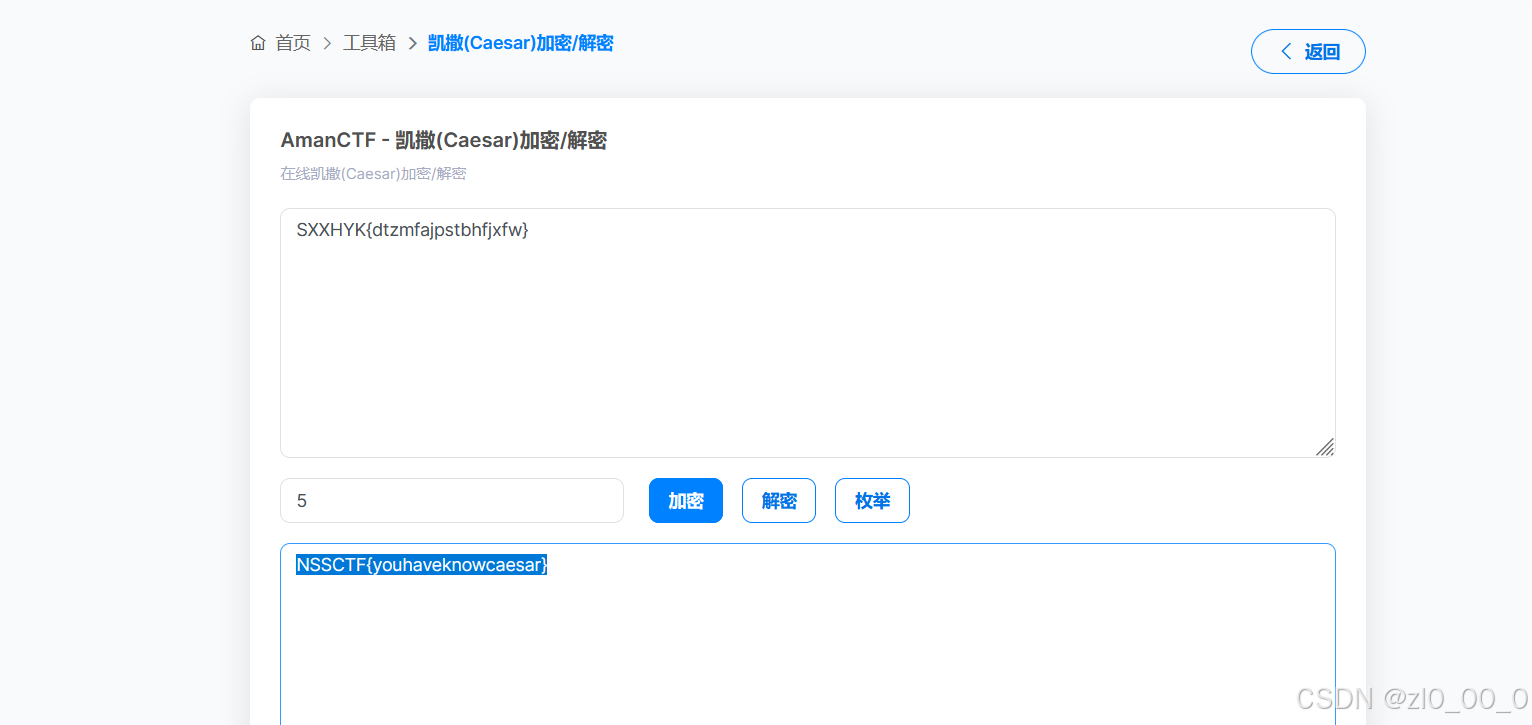
Task: Click the home icon in the breadcrumb
Action: 258,43
